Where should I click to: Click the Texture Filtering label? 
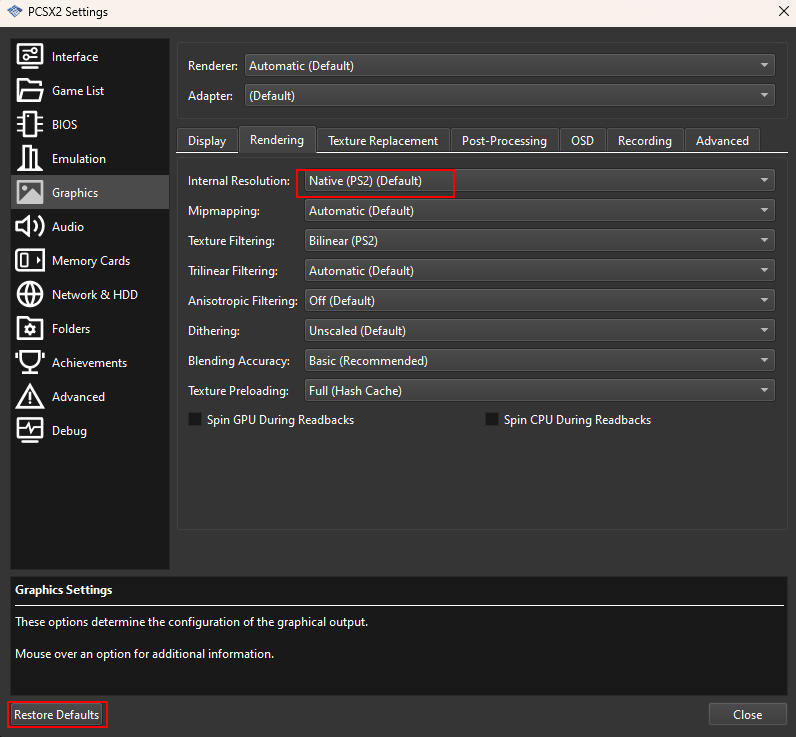tap(231, 241)
